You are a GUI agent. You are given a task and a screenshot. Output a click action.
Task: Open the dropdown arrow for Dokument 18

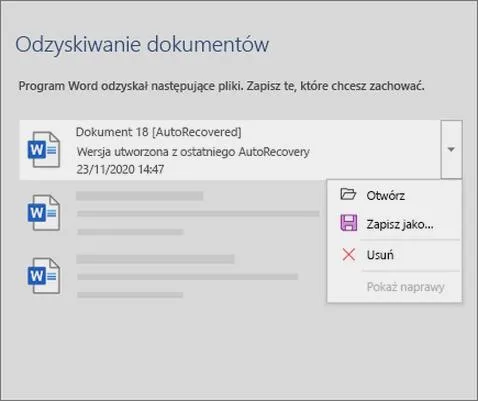point(451,149)
